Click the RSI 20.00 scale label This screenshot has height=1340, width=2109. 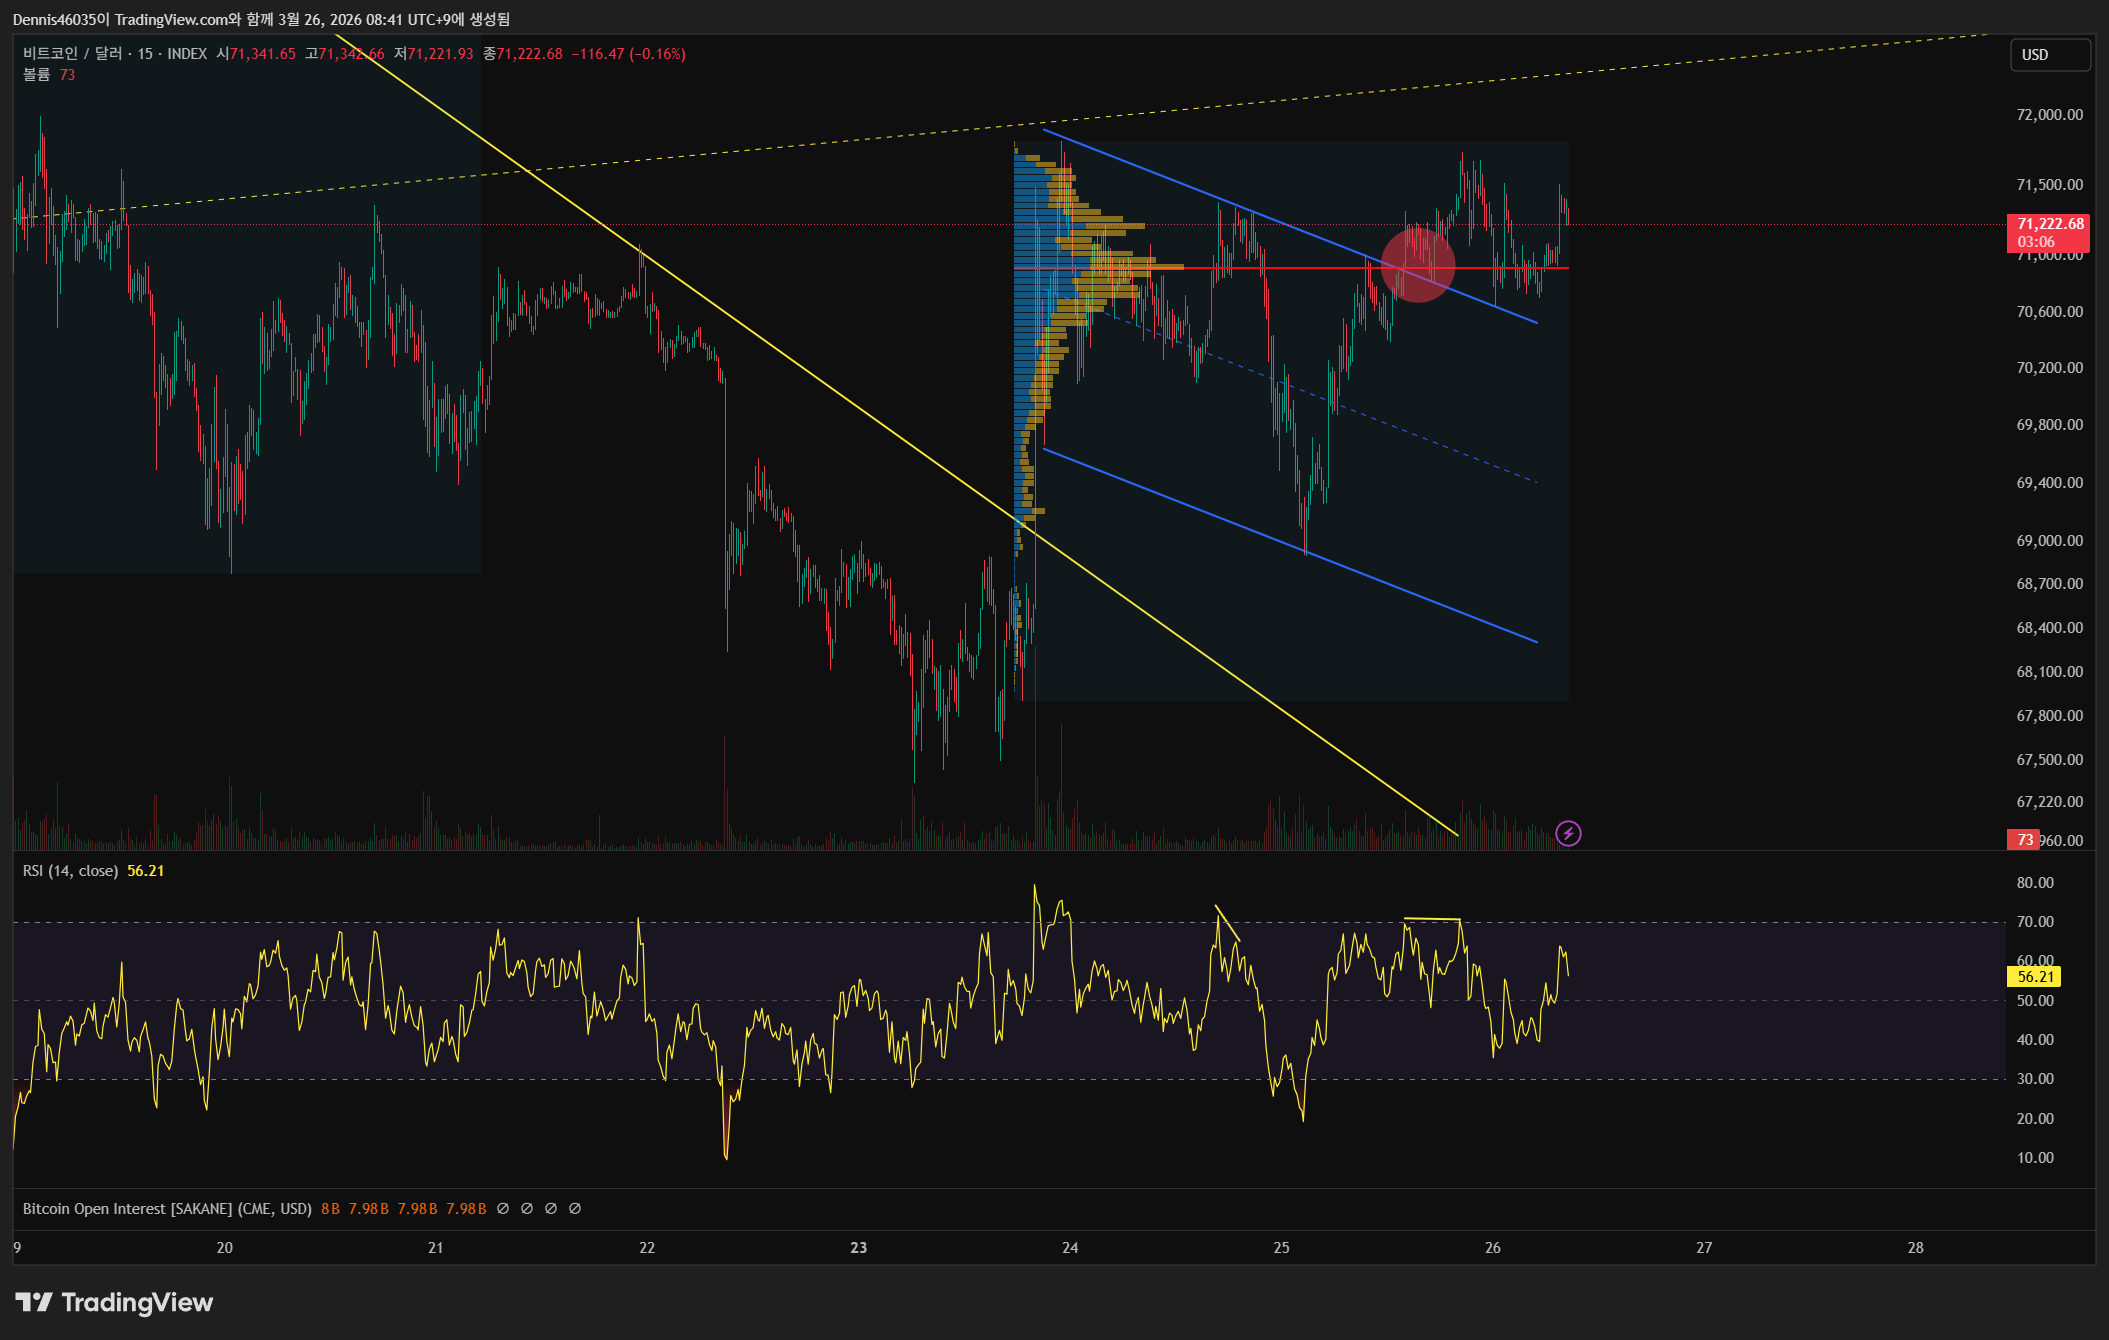2035,1119
